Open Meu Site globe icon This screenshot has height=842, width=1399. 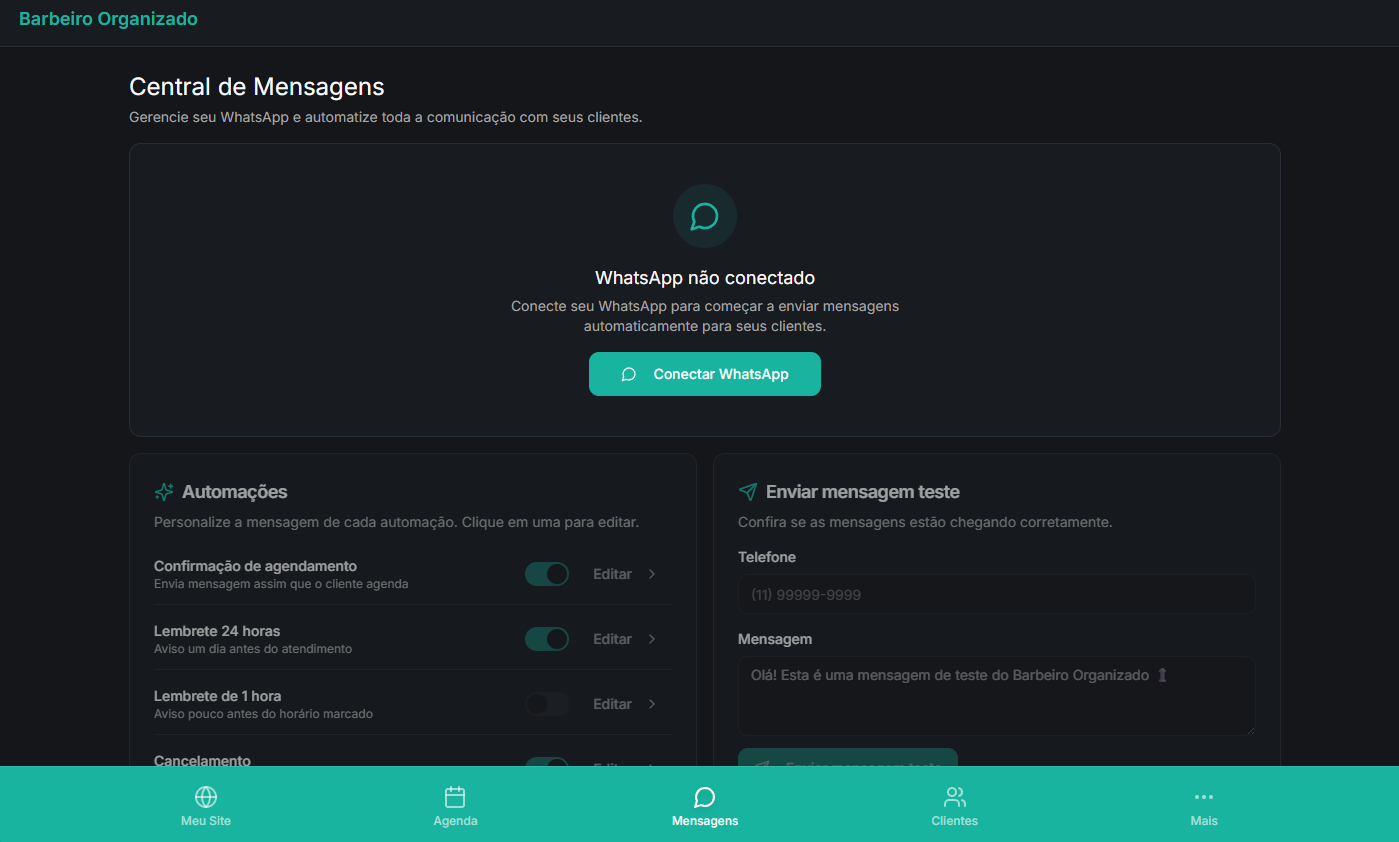tap(206, 797)
